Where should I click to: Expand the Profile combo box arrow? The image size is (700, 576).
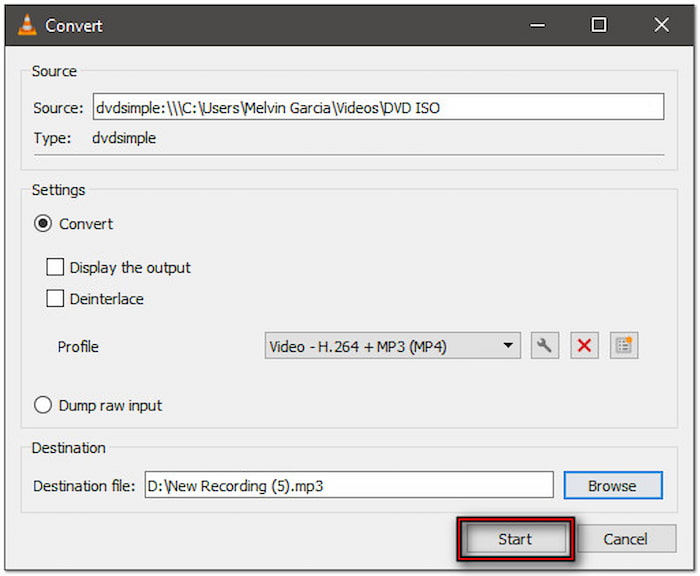508,347
